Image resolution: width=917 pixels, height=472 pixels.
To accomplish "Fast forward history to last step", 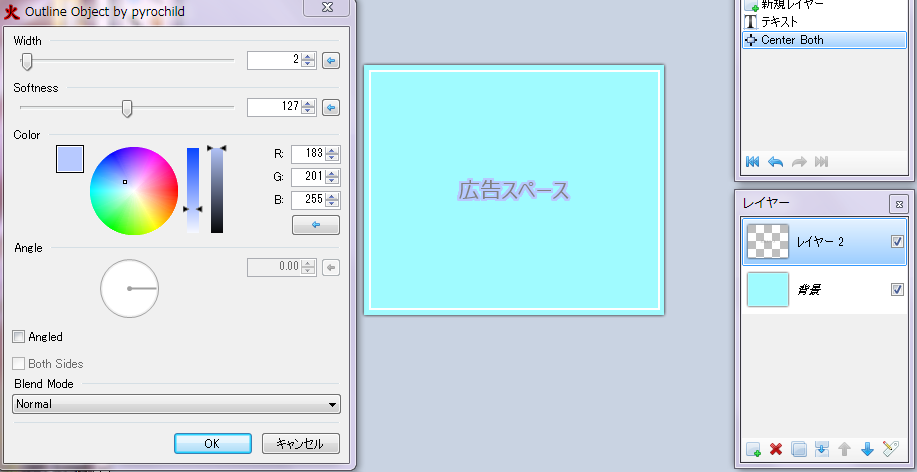I will (822, 162).
